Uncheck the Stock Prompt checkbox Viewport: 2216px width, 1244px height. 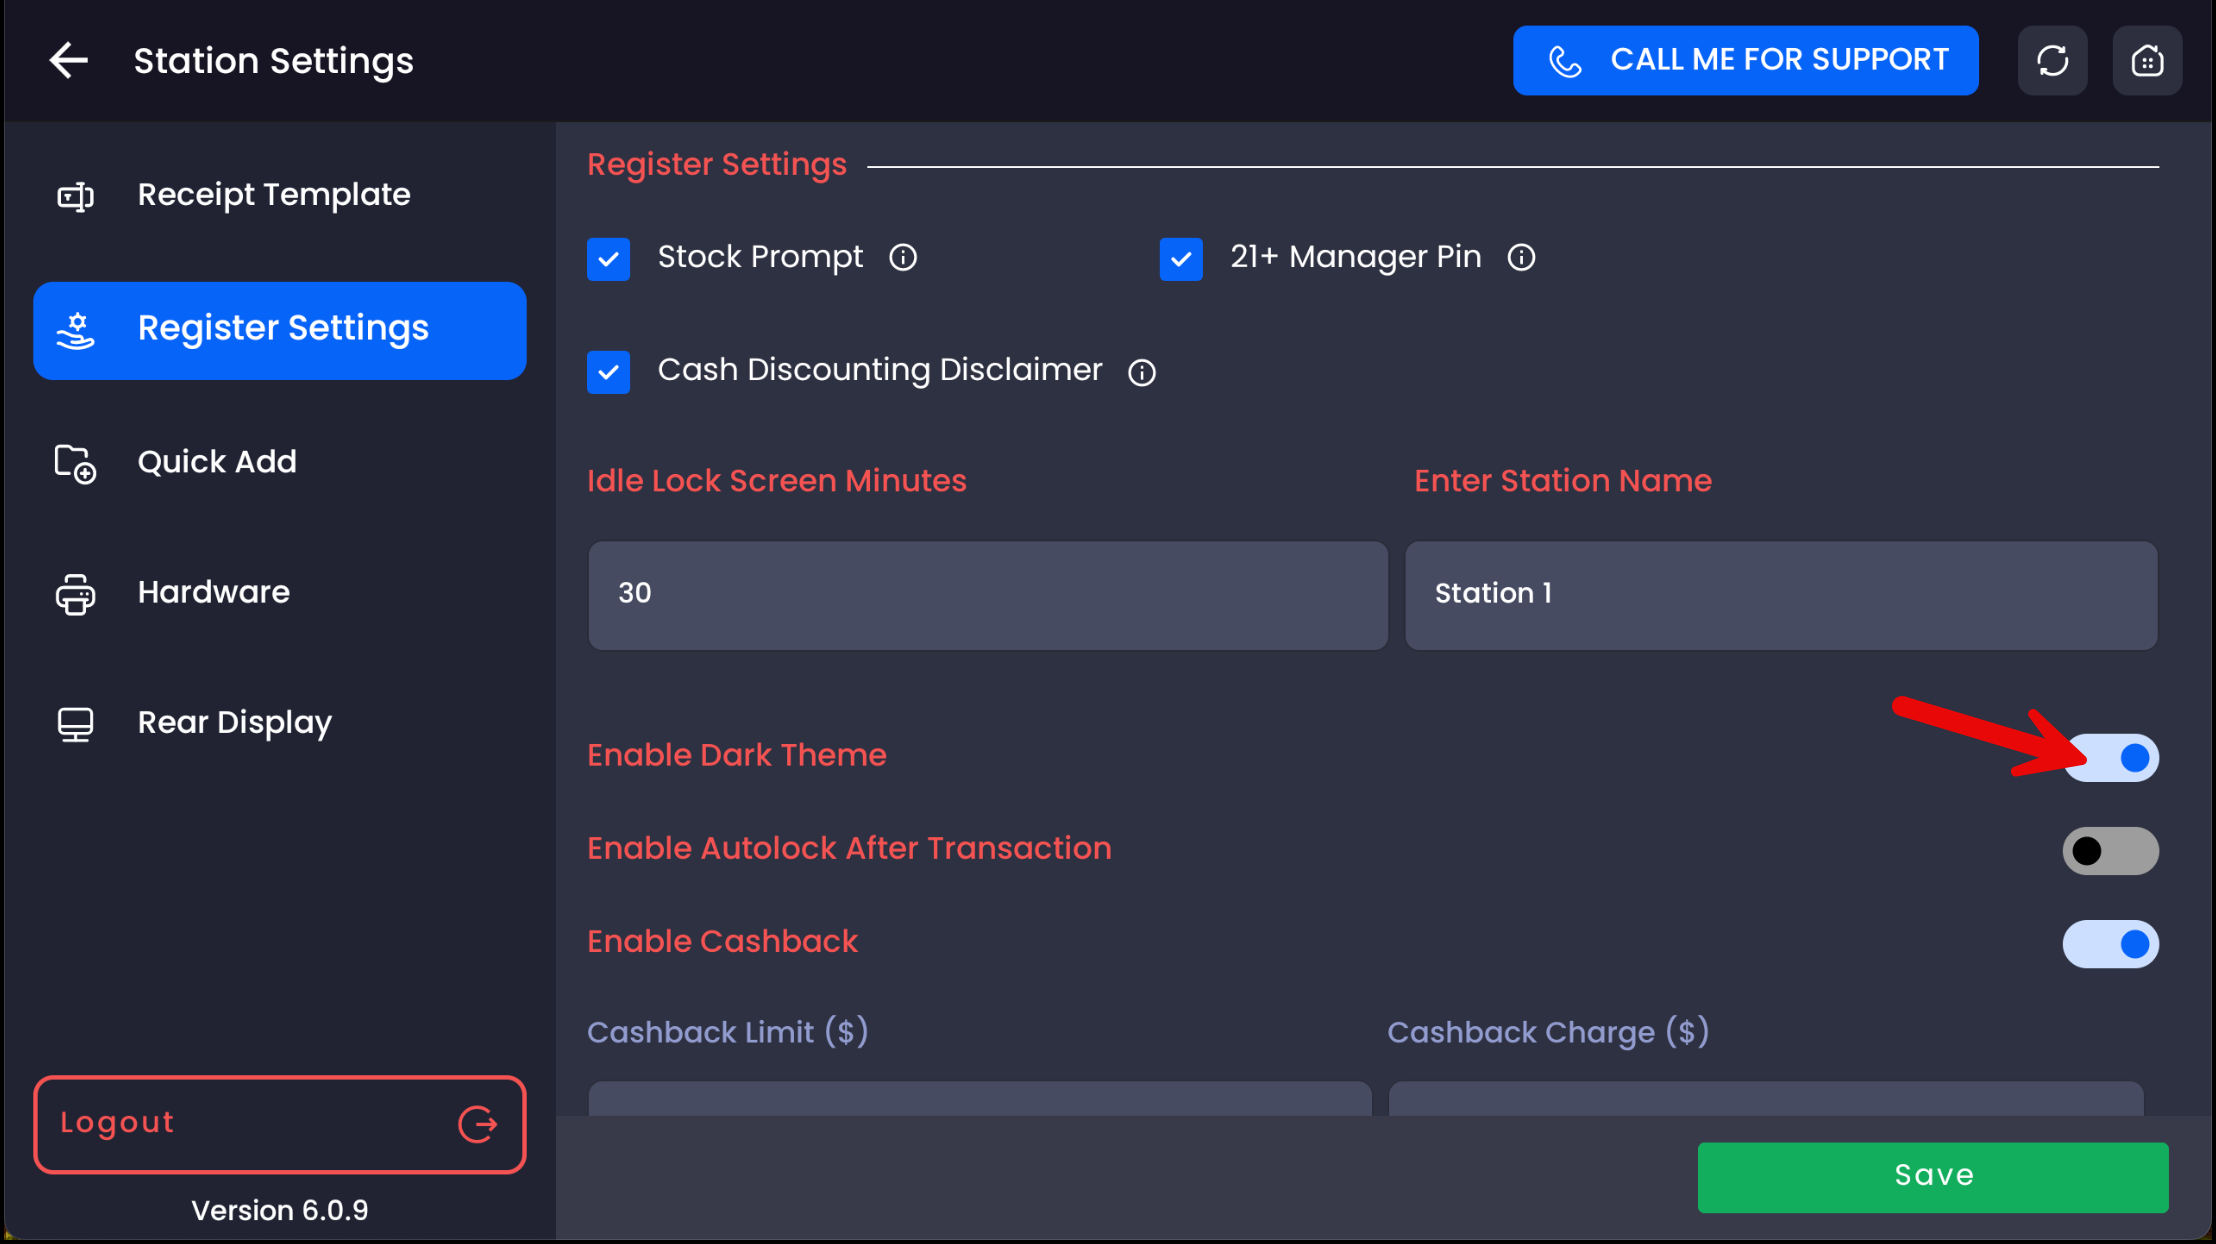coord(608,259)
